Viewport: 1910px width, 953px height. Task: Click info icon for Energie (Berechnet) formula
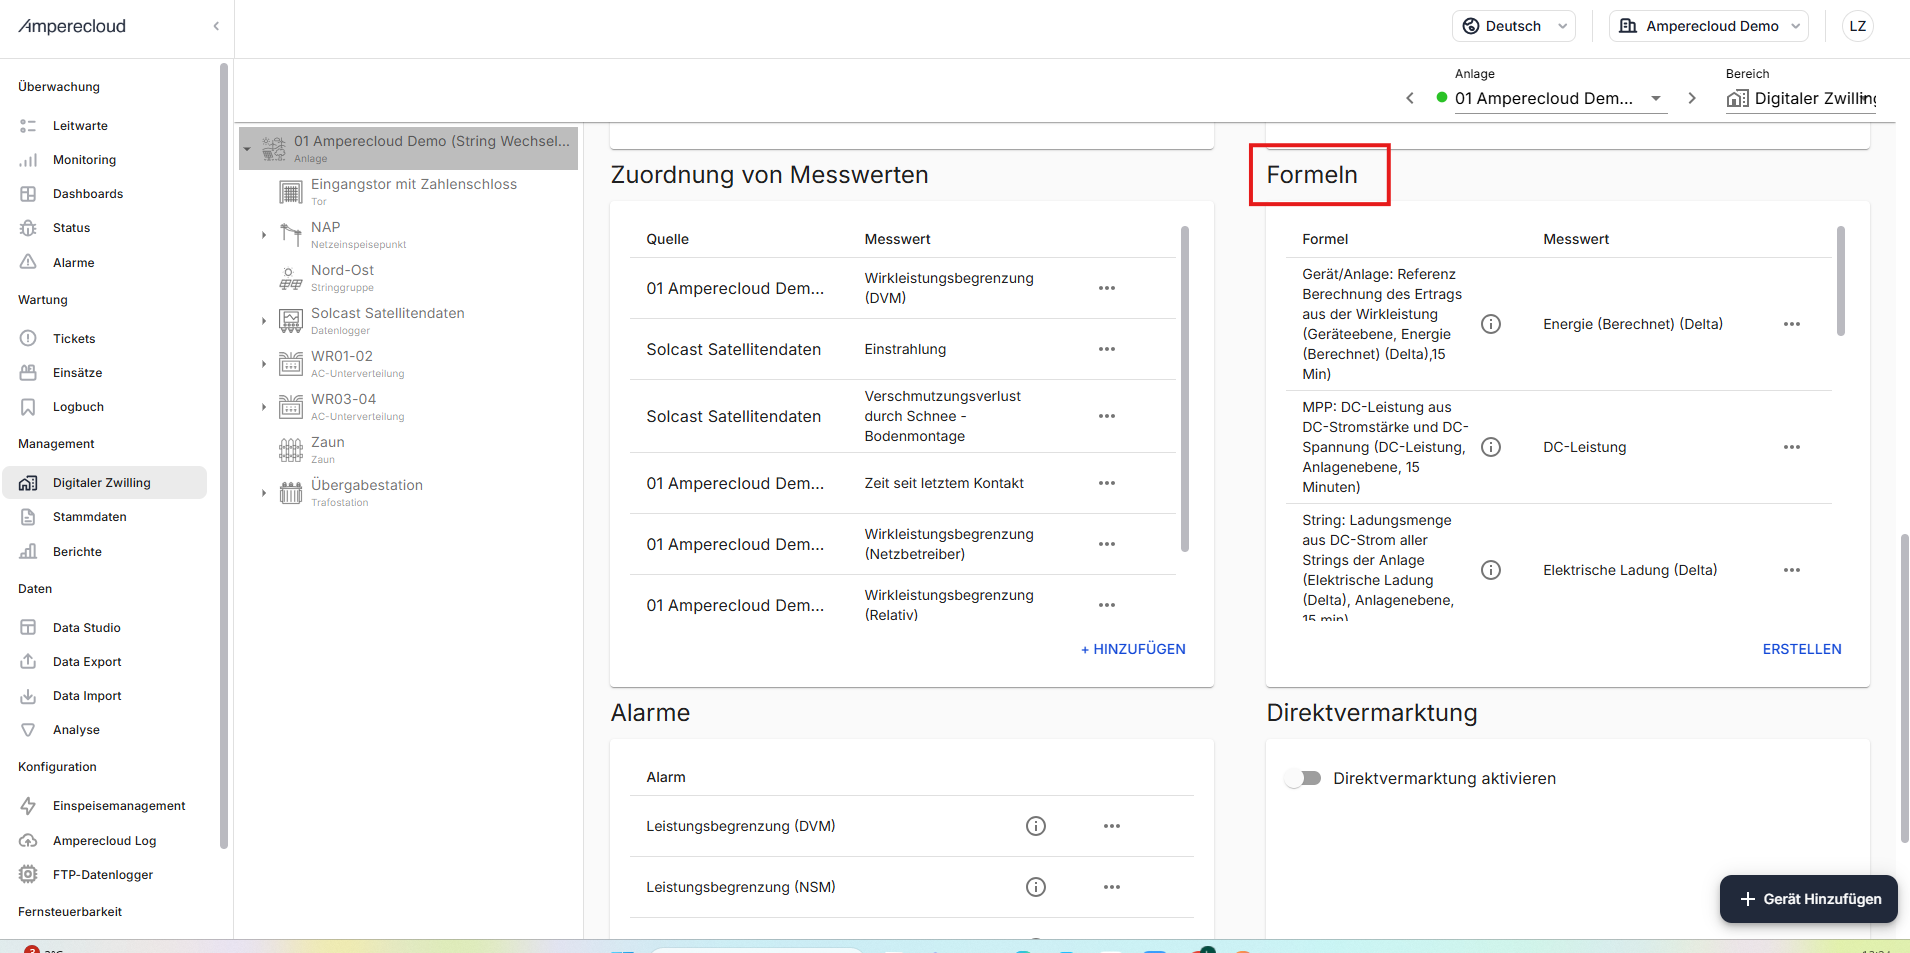point(1490,324)
